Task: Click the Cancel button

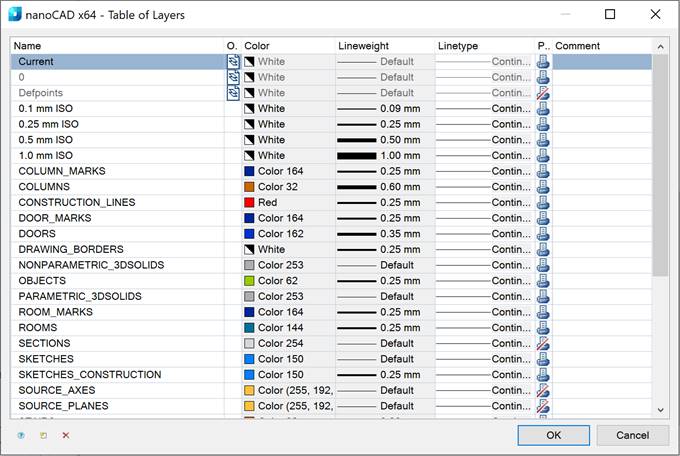Action: [x=632, y=435]
